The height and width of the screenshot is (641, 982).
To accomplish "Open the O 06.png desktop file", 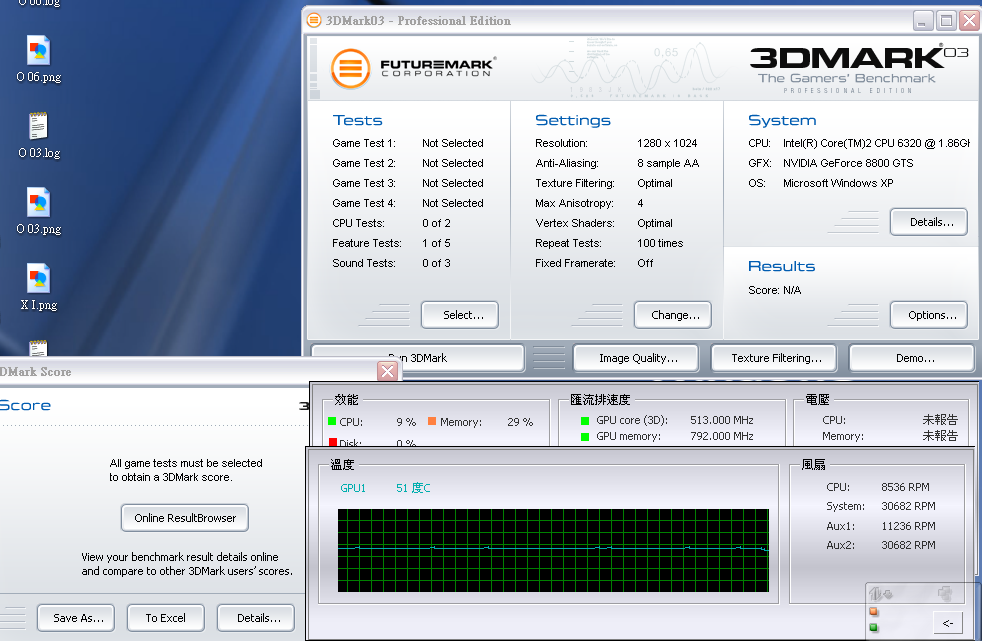I will (x=39, y=52).
